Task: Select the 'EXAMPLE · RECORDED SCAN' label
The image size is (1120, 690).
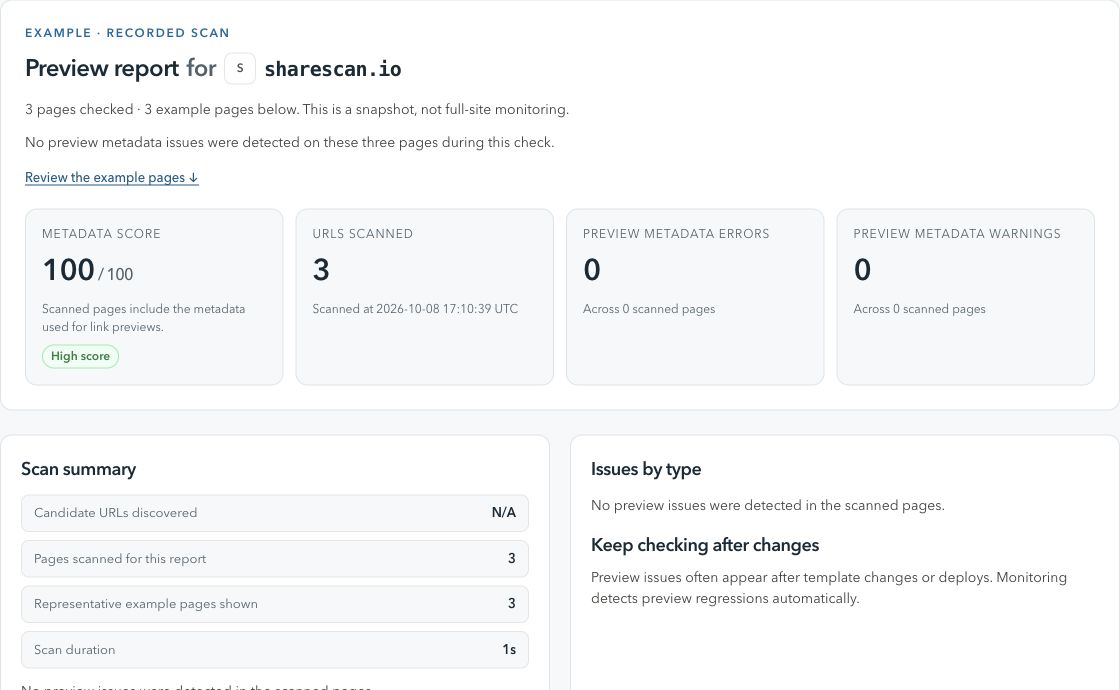Action: pyautogui.click(x=127, y=33)
